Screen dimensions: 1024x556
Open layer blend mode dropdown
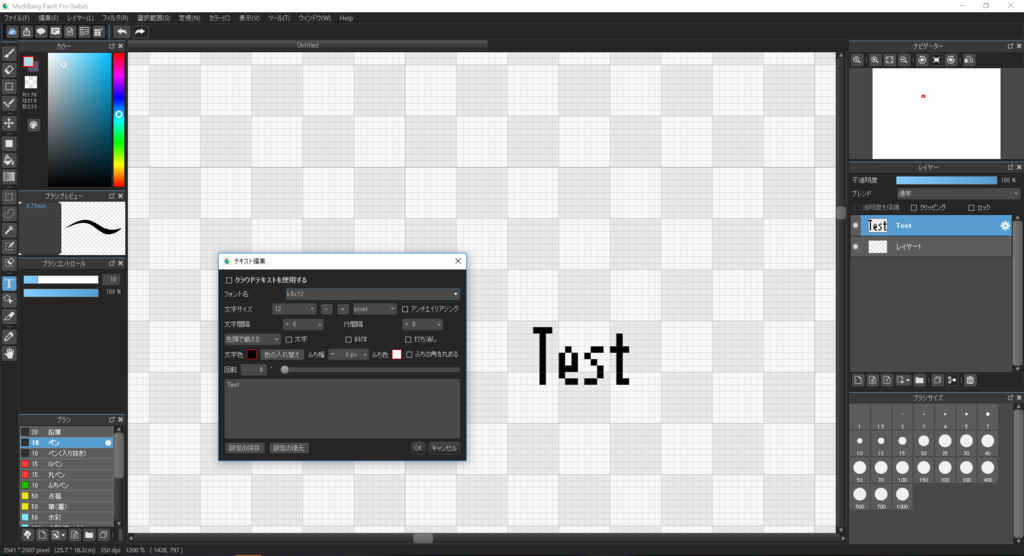(957, 193)
